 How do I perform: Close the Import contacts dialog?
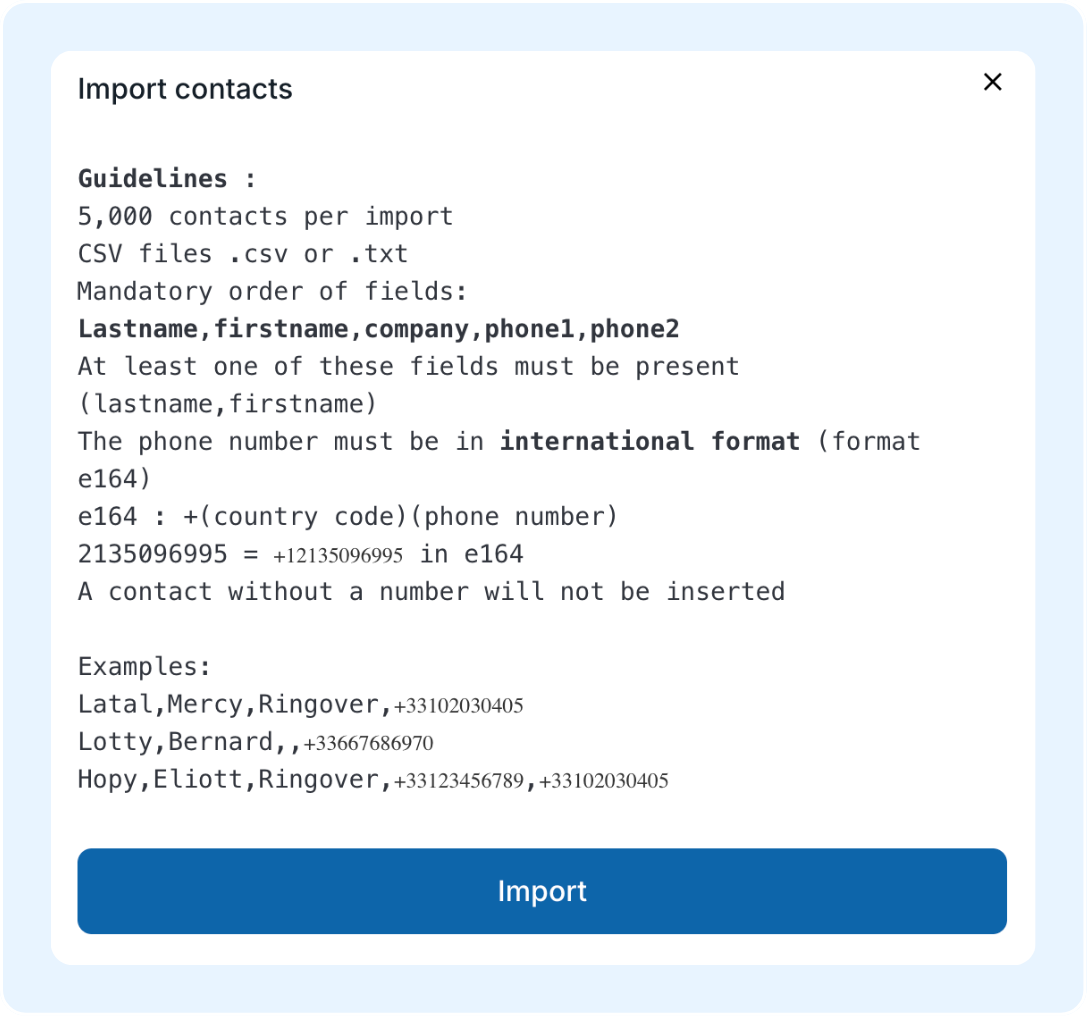[x=992, y=82]
